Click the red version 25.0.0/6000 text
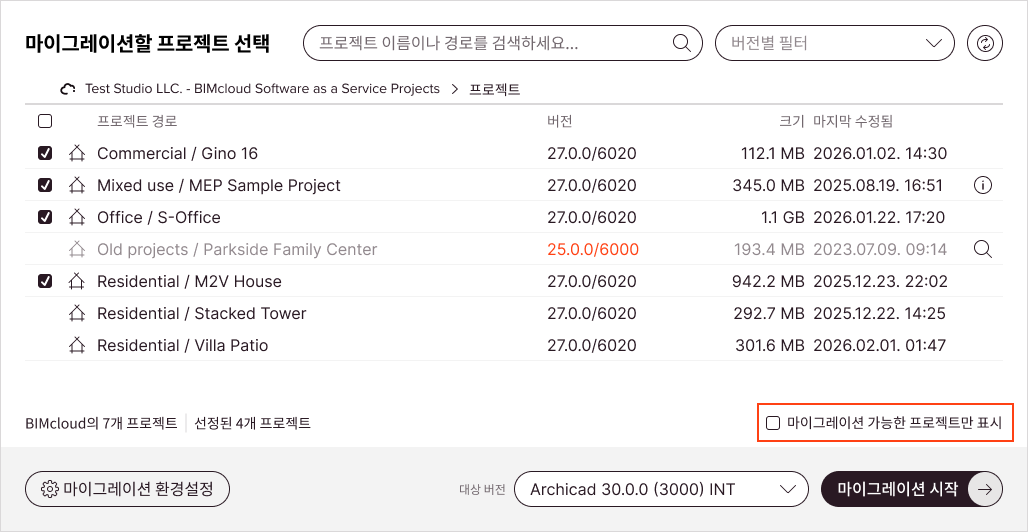This screenshot has height=532, width=1028. point(593,249)
